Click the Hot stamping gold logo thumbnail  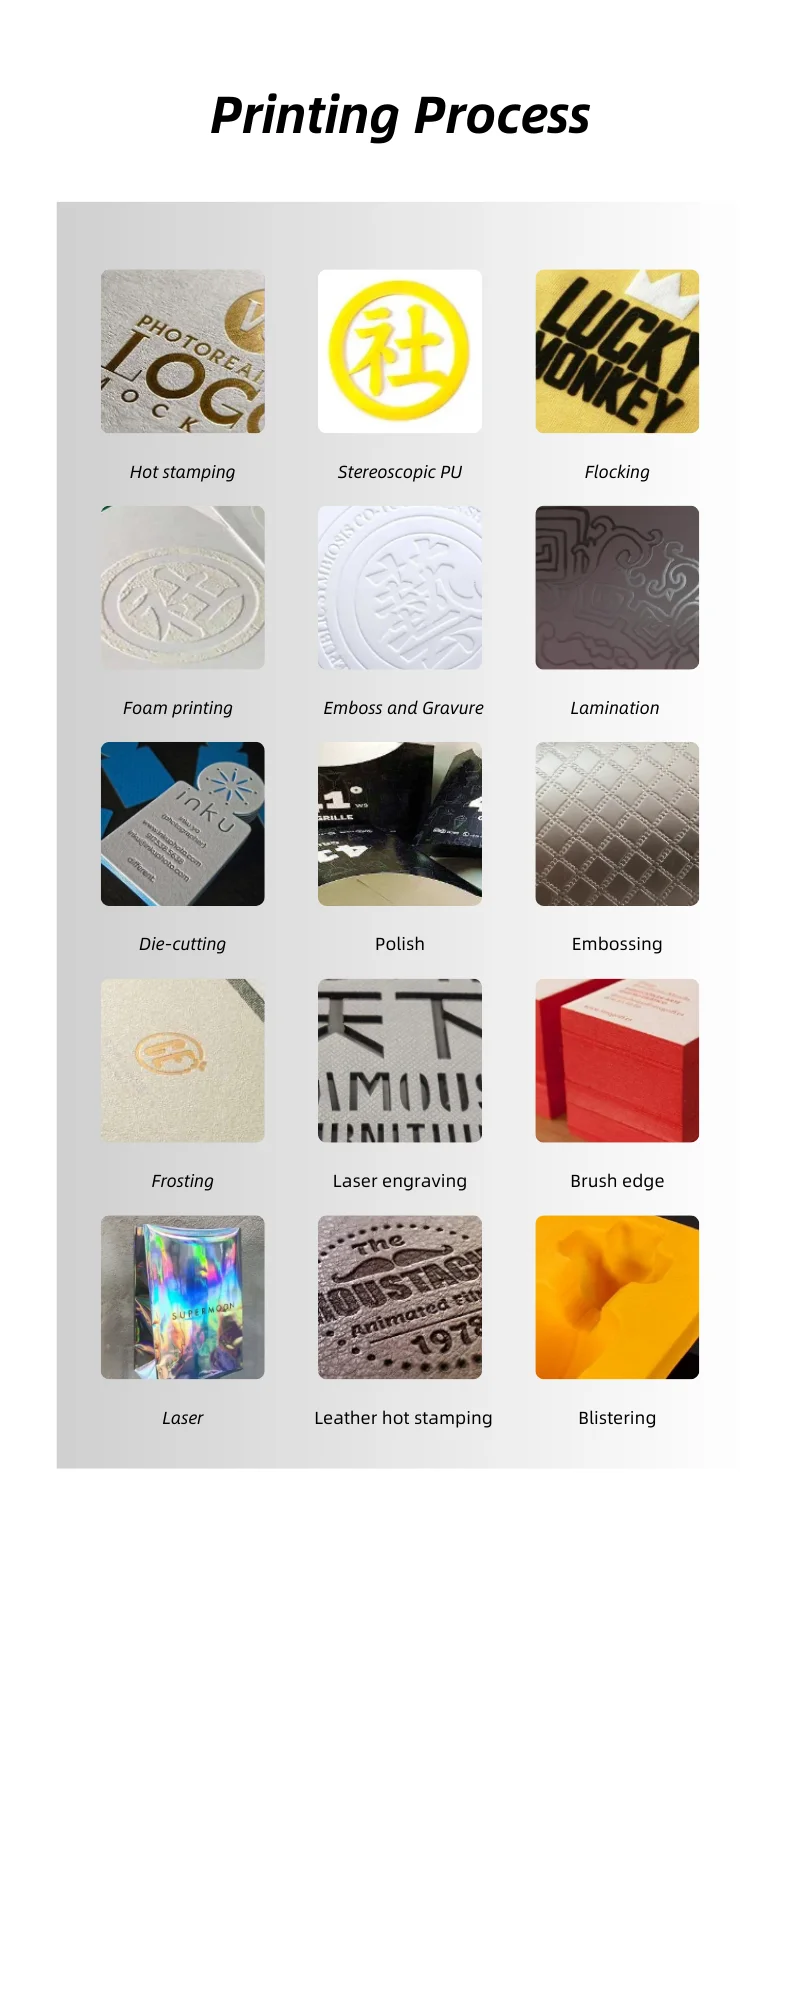(x=183, y=351)
